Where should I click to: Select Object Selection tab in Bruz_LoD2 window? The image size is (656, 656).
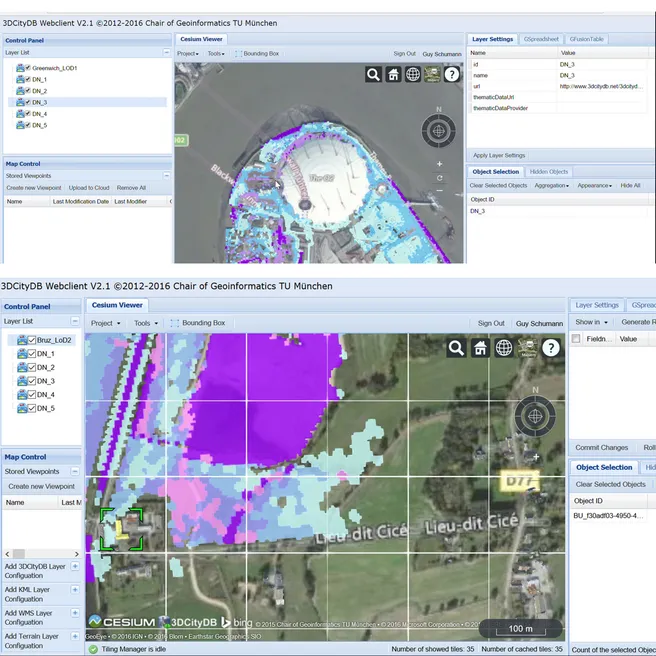(604, 467)
